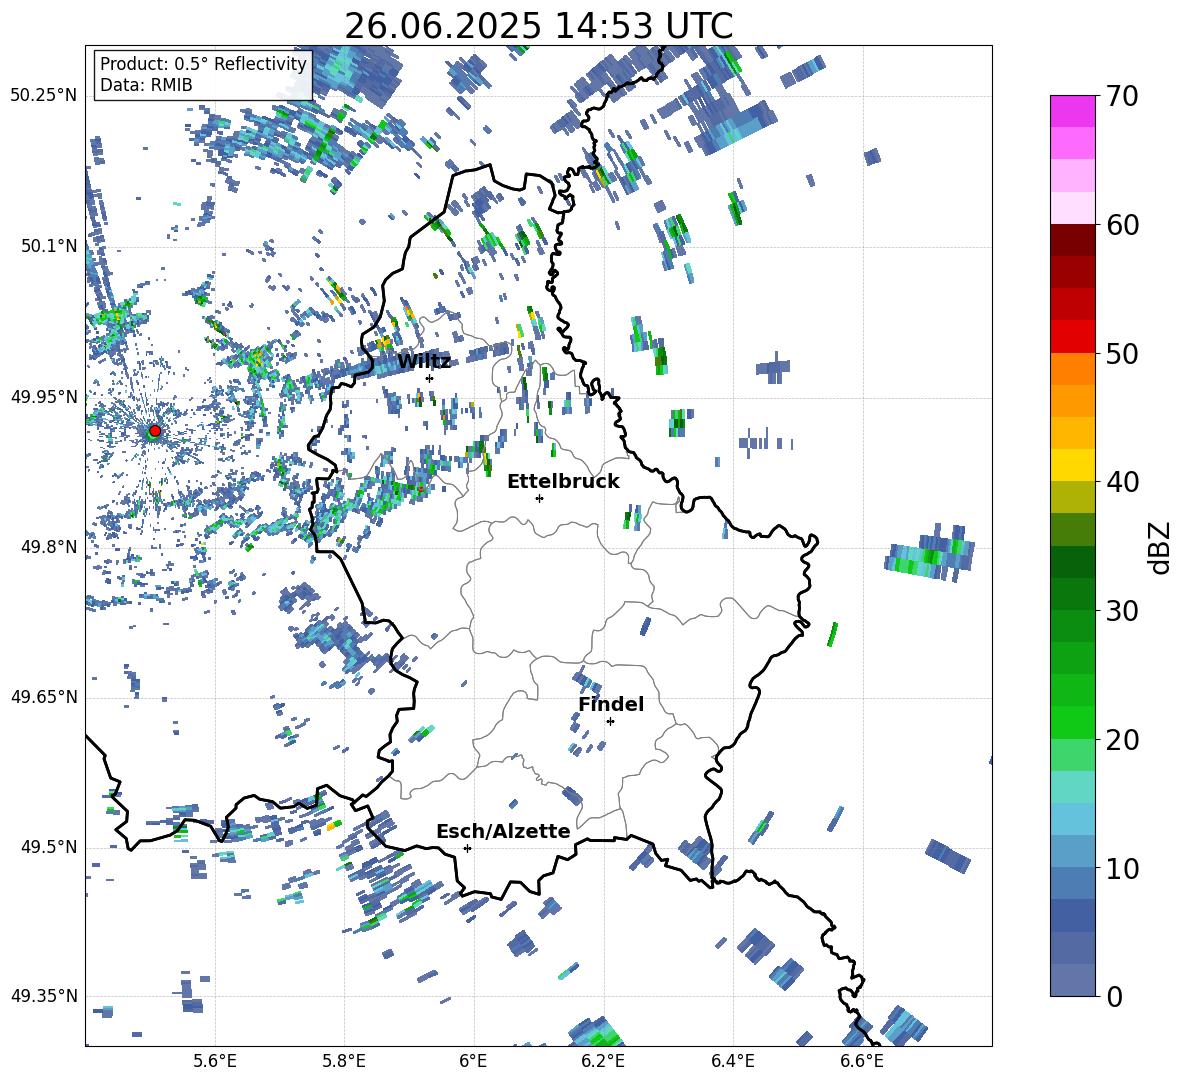Click the Ettelbruck city label
The width and height of the screenshot is (1184, 1081).
pos(563,482)
